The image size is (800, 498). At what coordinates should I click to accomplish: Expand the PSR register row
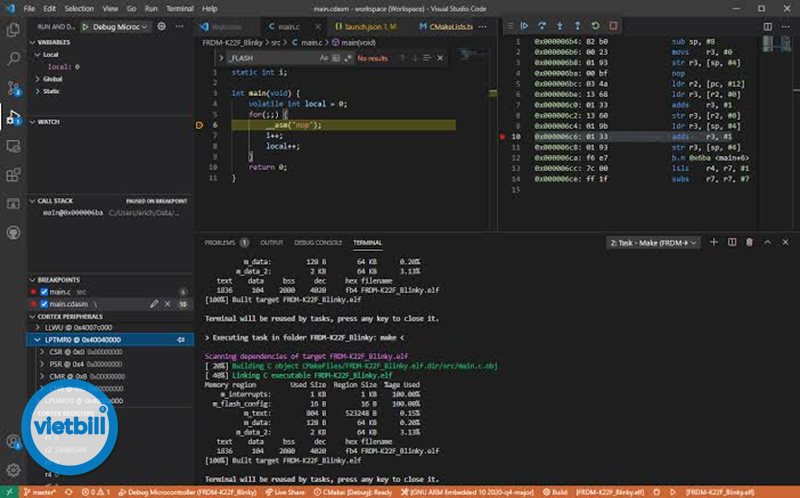click(x=42, y=364)
